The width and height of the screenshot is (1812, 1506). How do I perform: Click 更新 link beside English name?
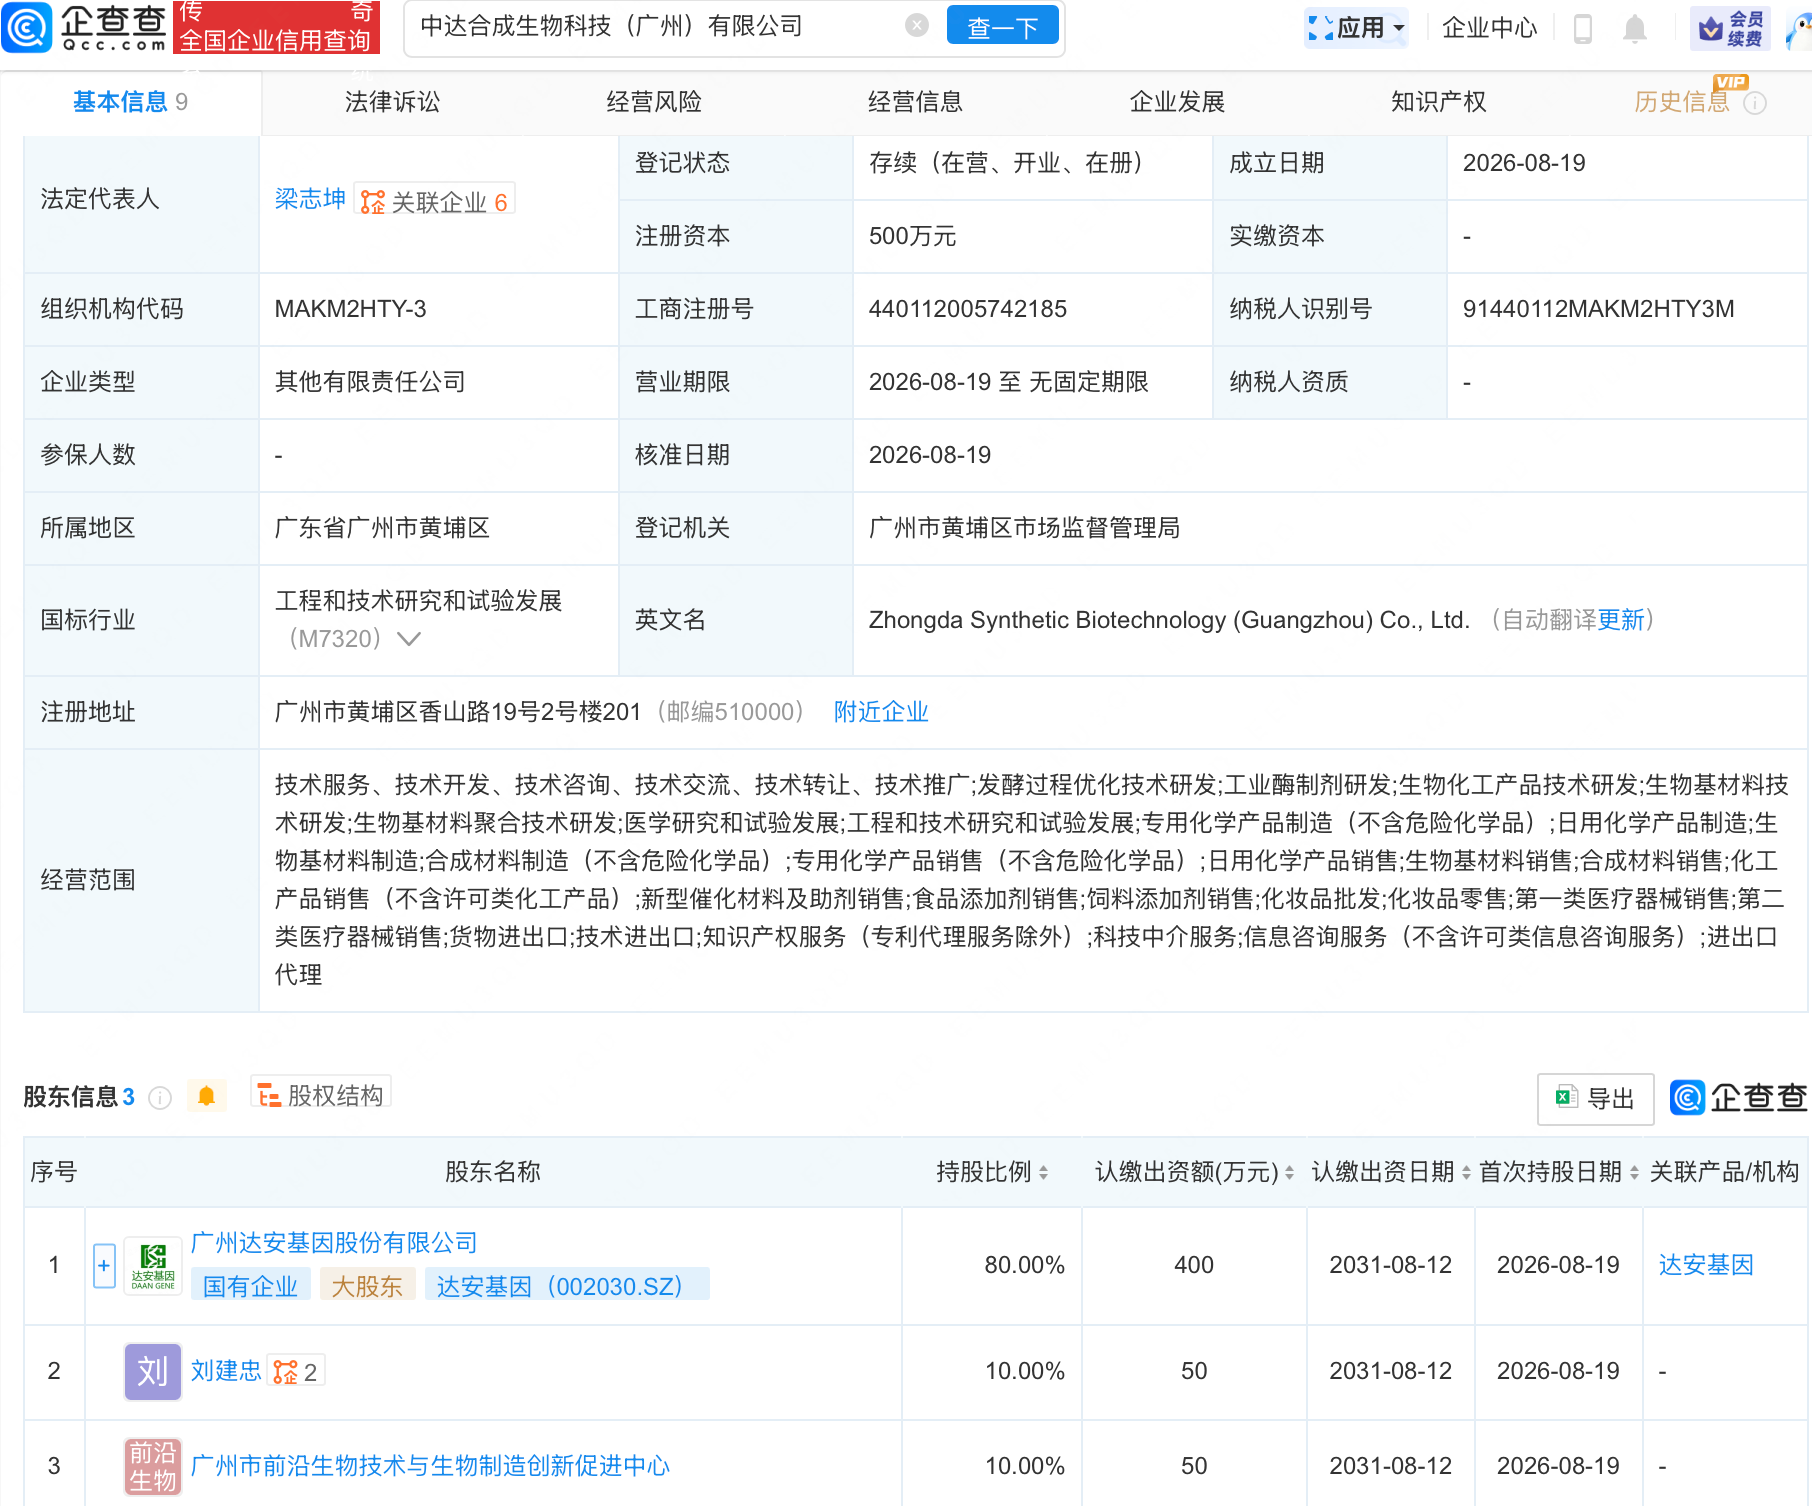pyautogui.click(x=1621, y=620)
